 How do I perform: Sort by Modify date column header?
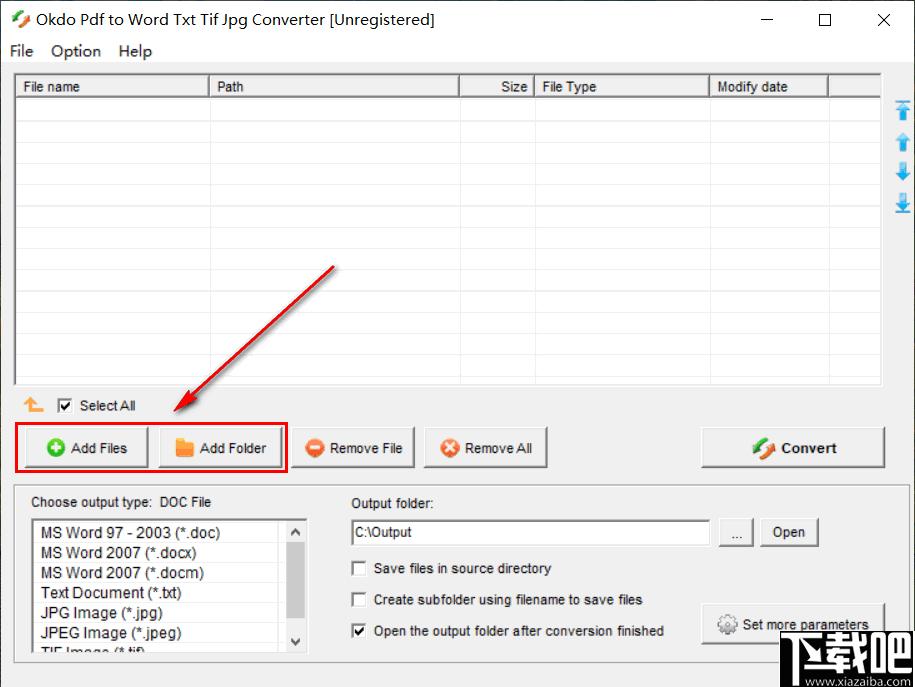[769, 86]
